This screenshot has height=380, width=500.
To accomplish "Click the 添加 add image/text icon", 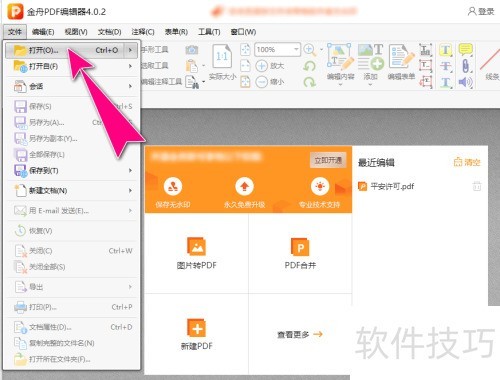I will 371,57.
